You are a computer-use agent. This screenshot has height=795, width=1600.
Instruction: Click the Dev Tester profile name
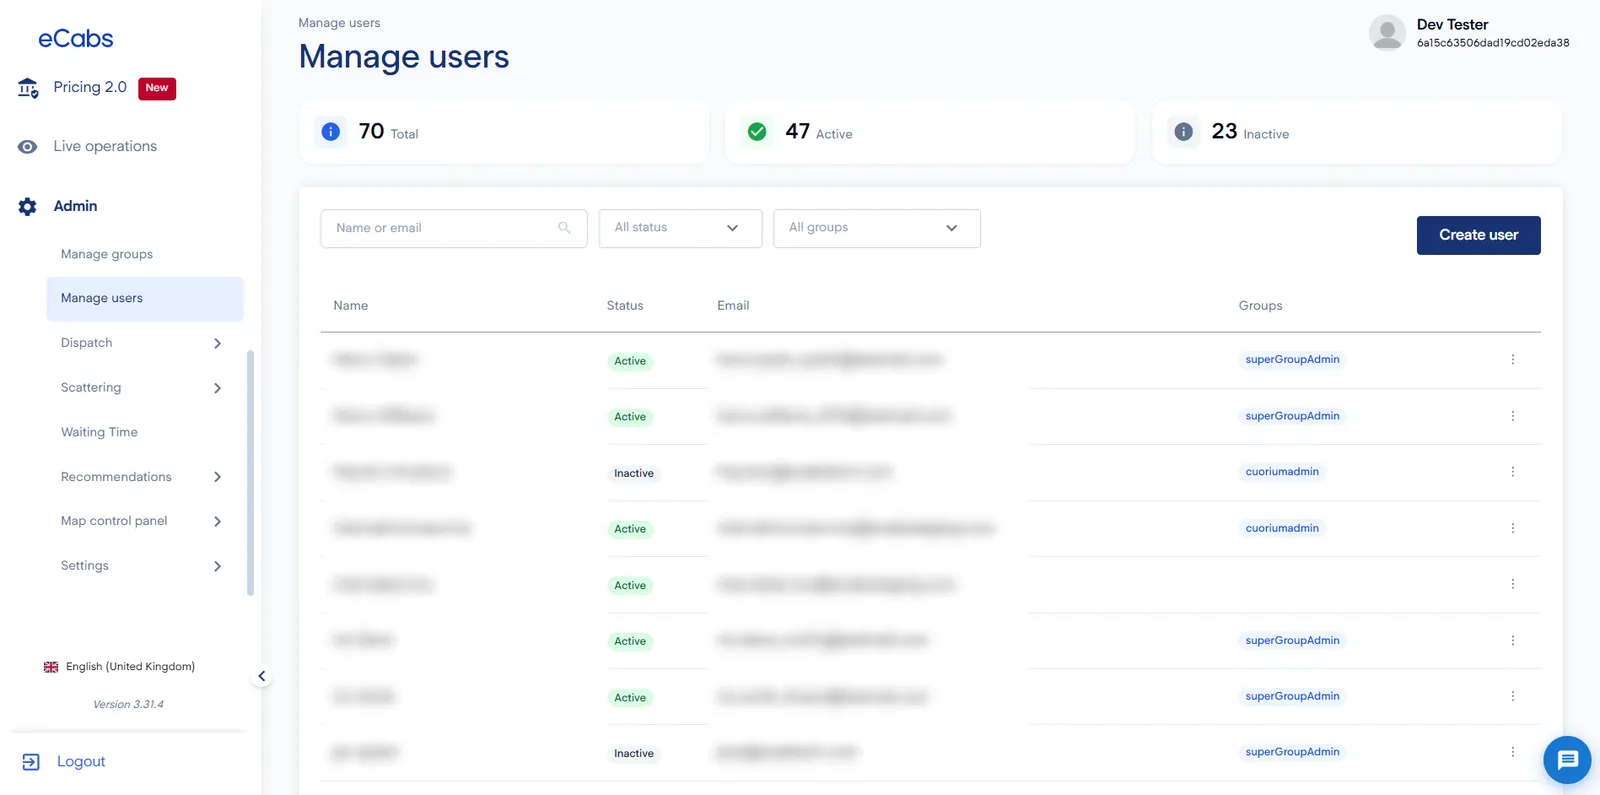click(1452, 24)
